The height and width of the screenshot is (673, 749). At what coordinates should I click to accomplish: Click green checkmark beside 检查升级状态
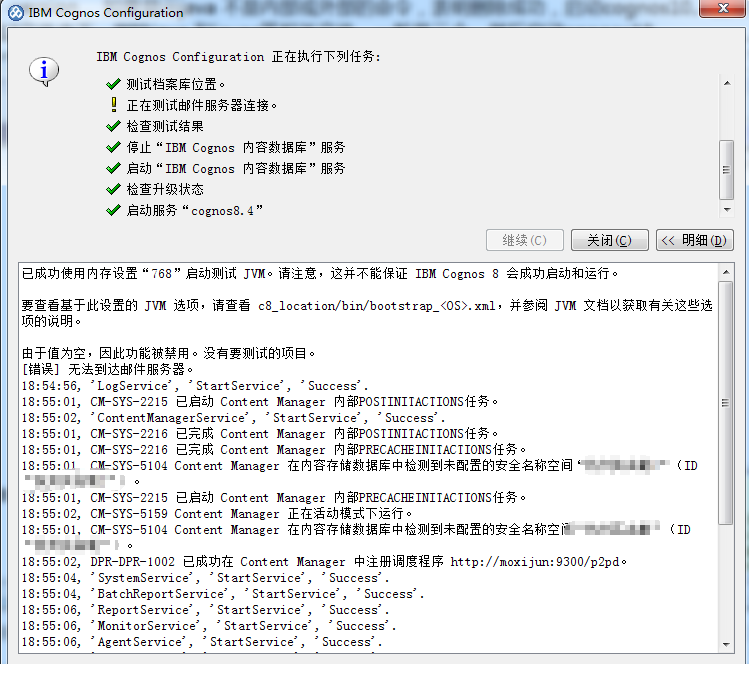[113, 190]
